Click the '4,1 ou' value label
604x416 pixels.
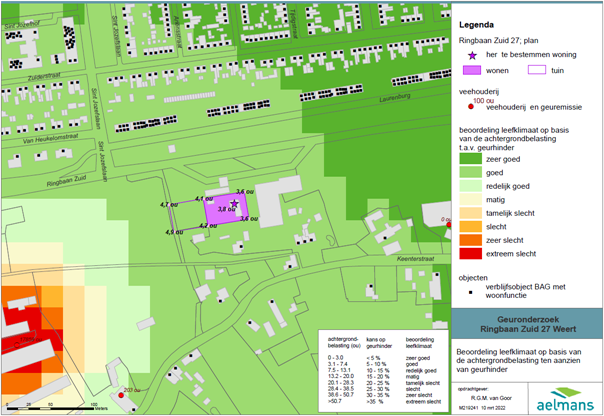click(x=204, y=199)
